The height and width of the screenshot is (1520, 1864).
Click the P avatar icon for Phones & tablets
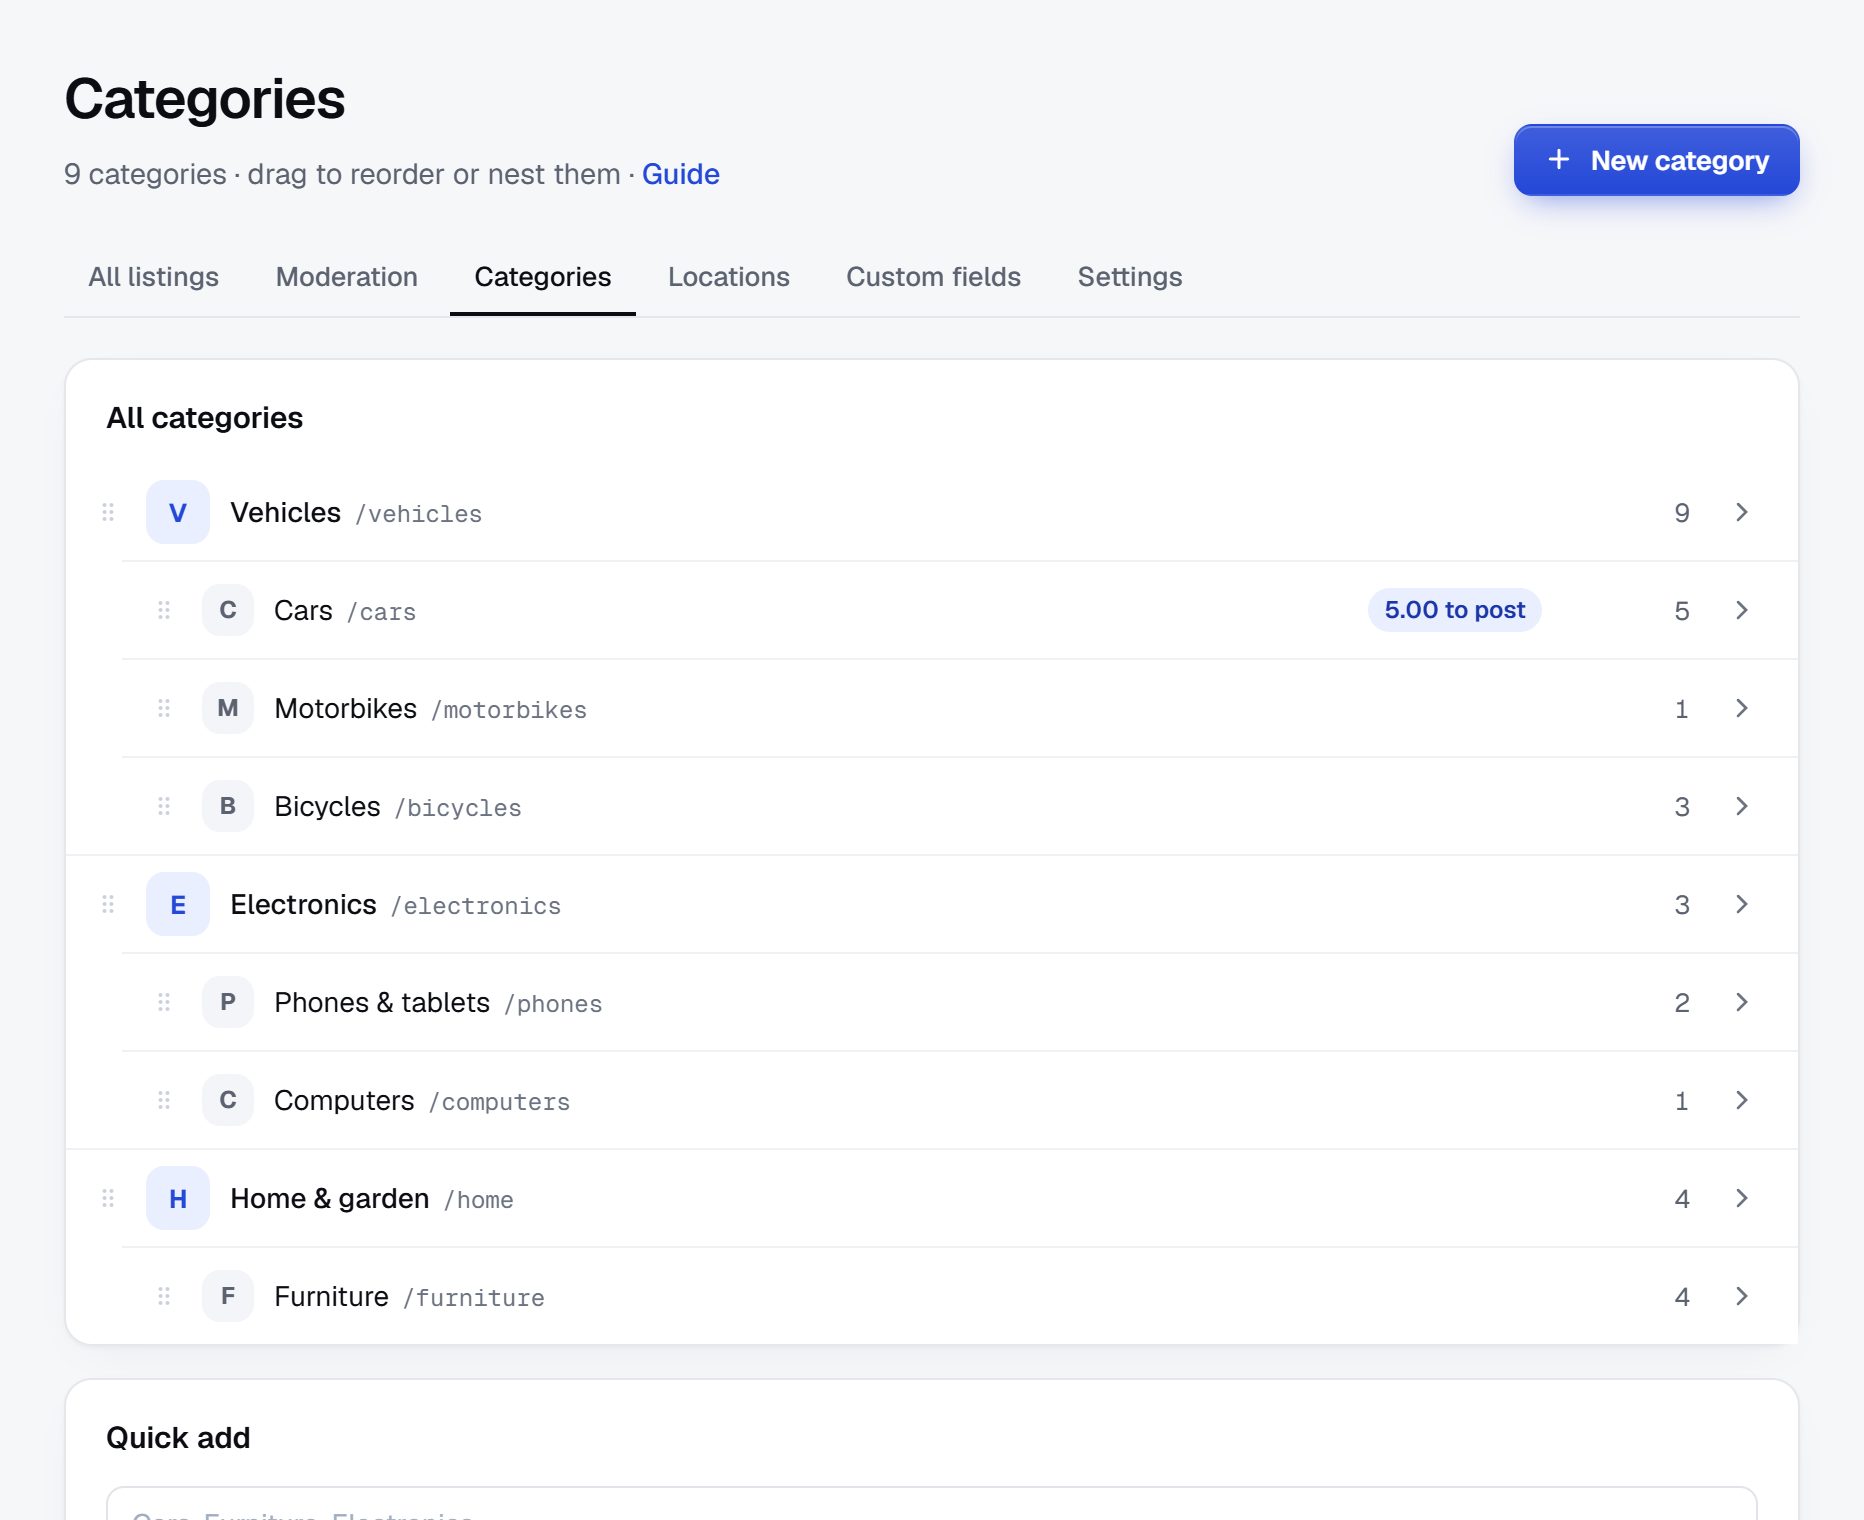coord(228,1002)
